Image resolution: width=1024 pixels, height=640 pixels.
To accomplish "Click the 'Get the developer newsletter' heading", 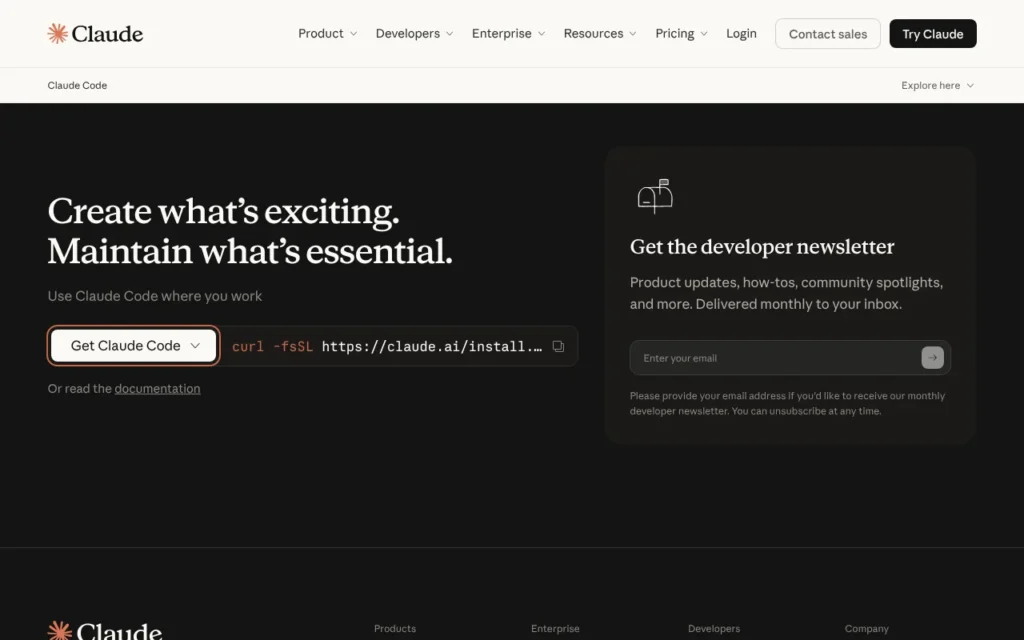I will [762, 247].
